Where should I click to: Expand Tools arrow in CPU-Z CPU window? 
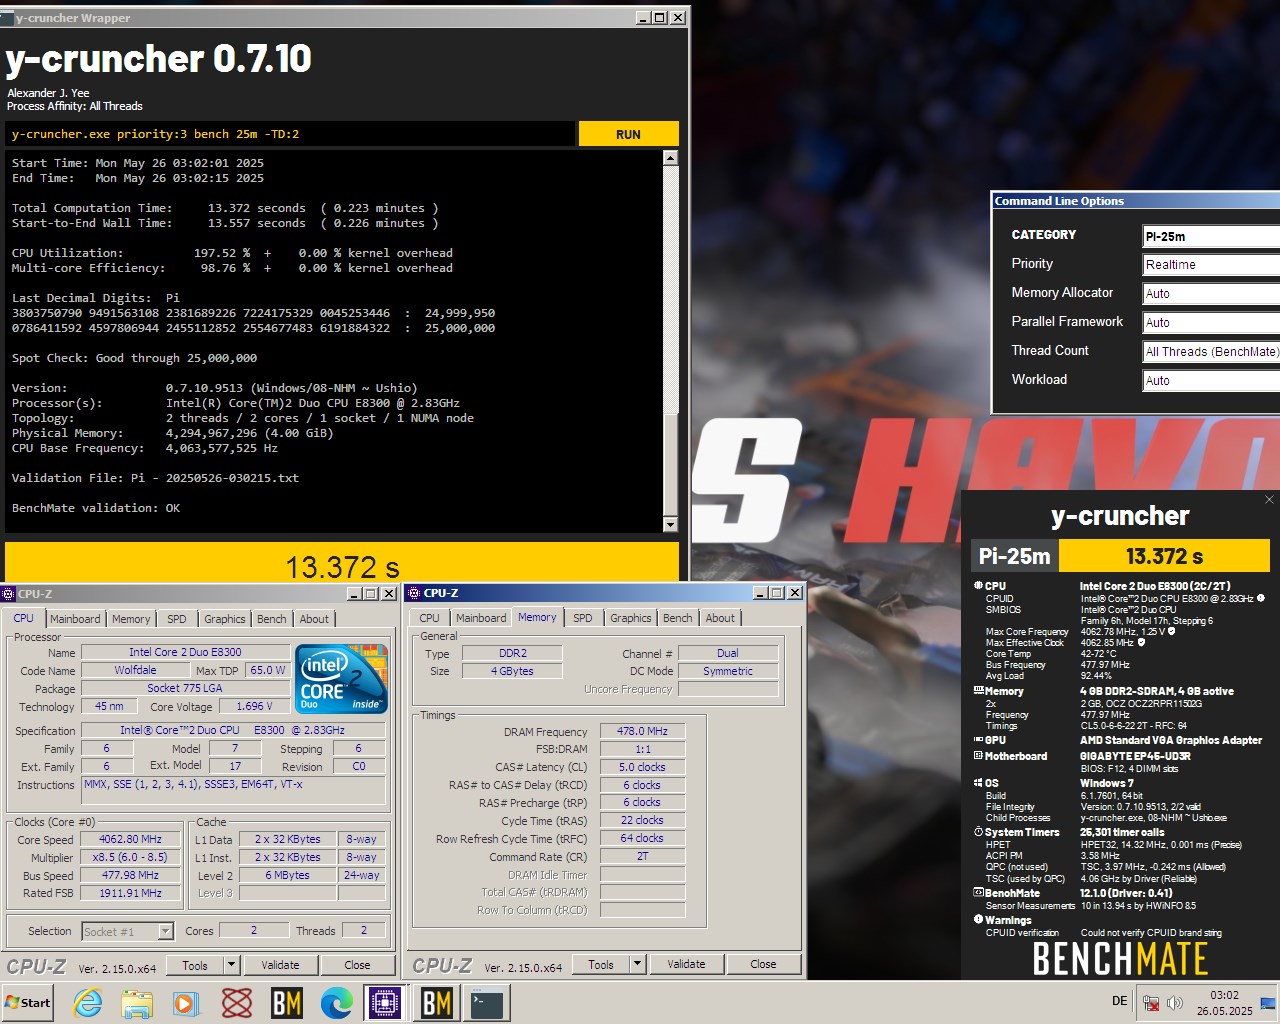pyautogui.click(x=231, y=965)
